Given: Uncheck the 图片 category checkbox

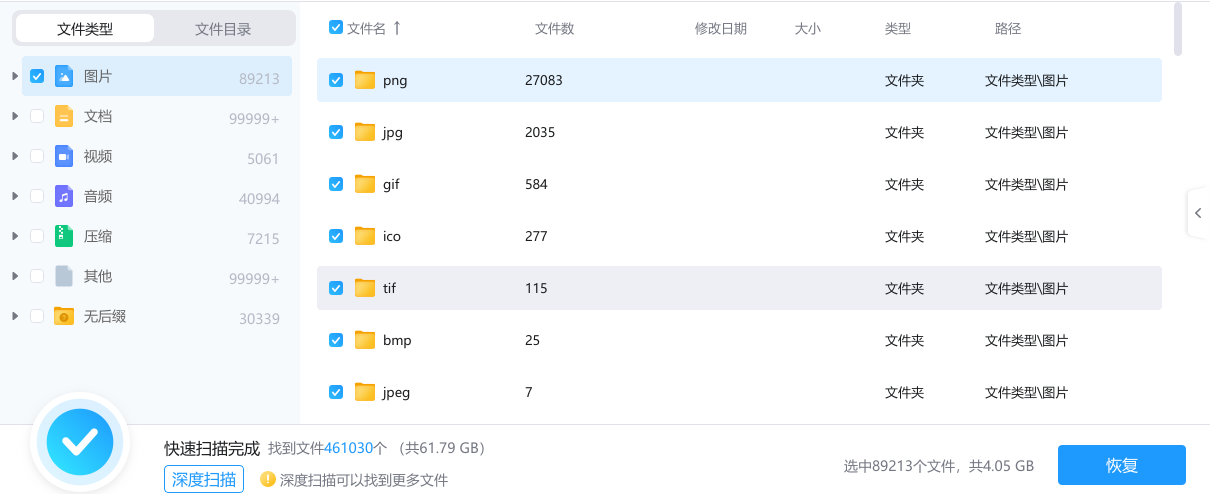Looking at the screenshot, I should 37,76.
